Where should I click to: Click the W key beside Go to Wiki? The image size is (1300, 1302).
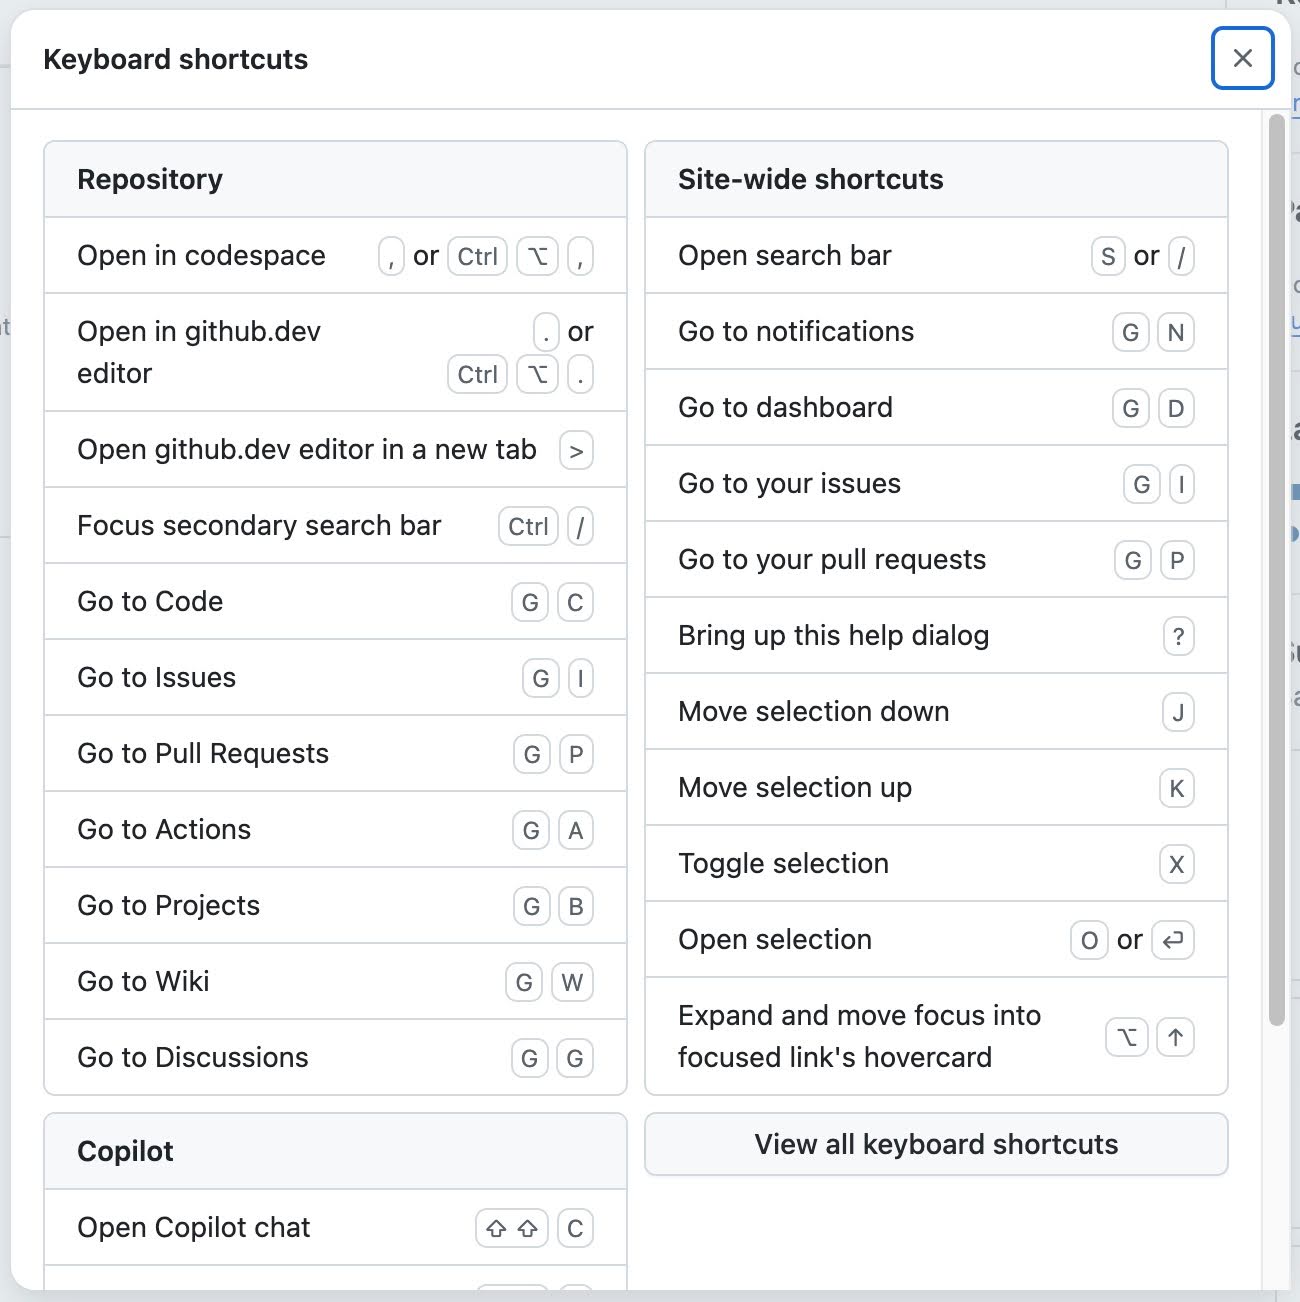pos(572,982)
